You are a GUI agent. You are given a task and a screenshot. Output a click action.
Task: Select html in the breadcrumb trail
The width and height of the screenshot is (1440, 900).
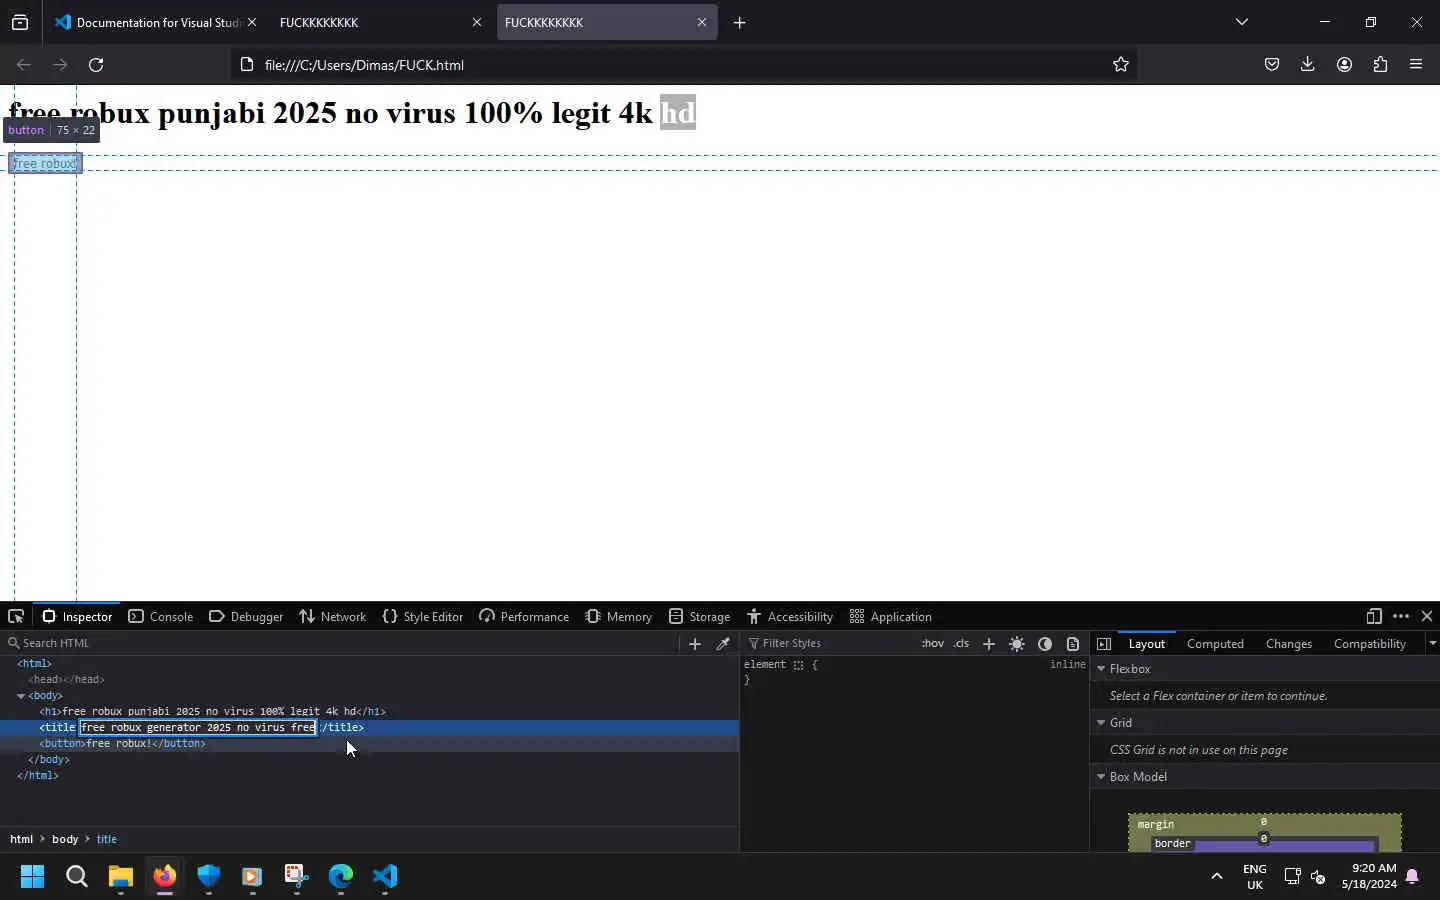[21, 839]
